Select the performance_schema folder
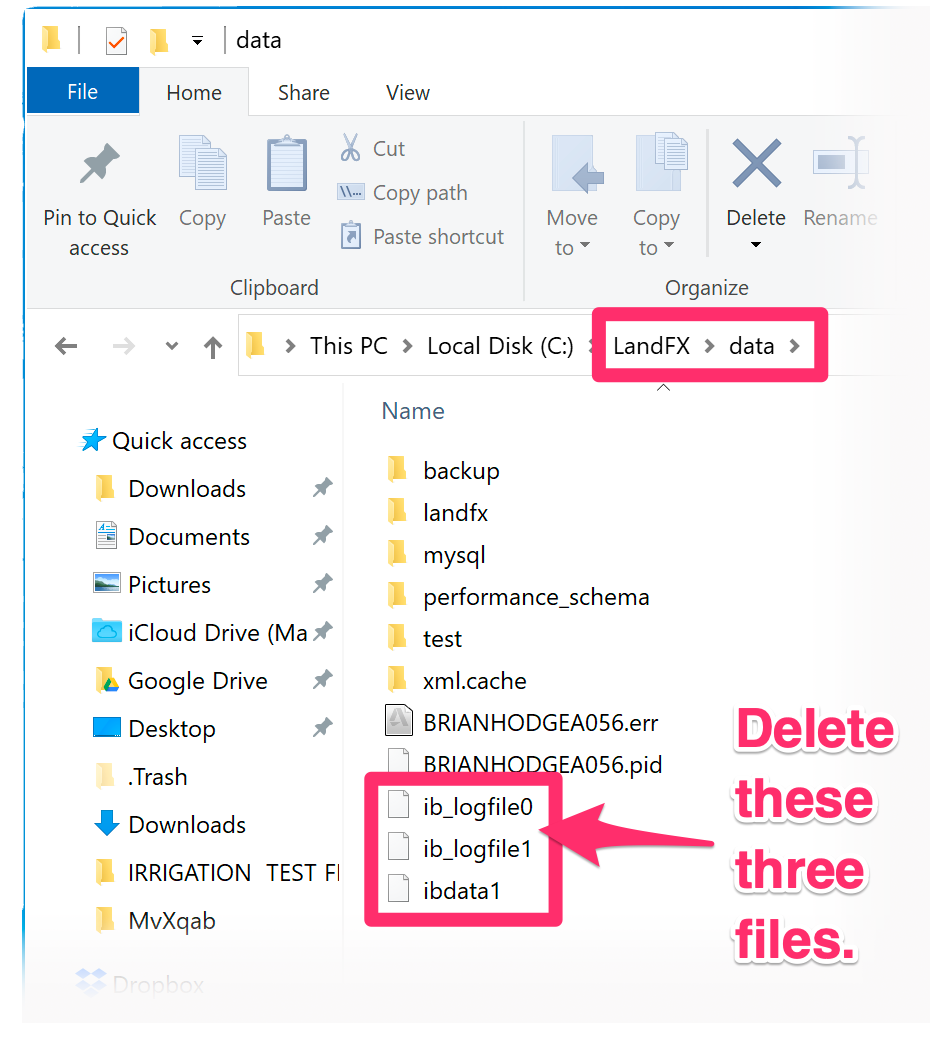 tap(518, 597)
